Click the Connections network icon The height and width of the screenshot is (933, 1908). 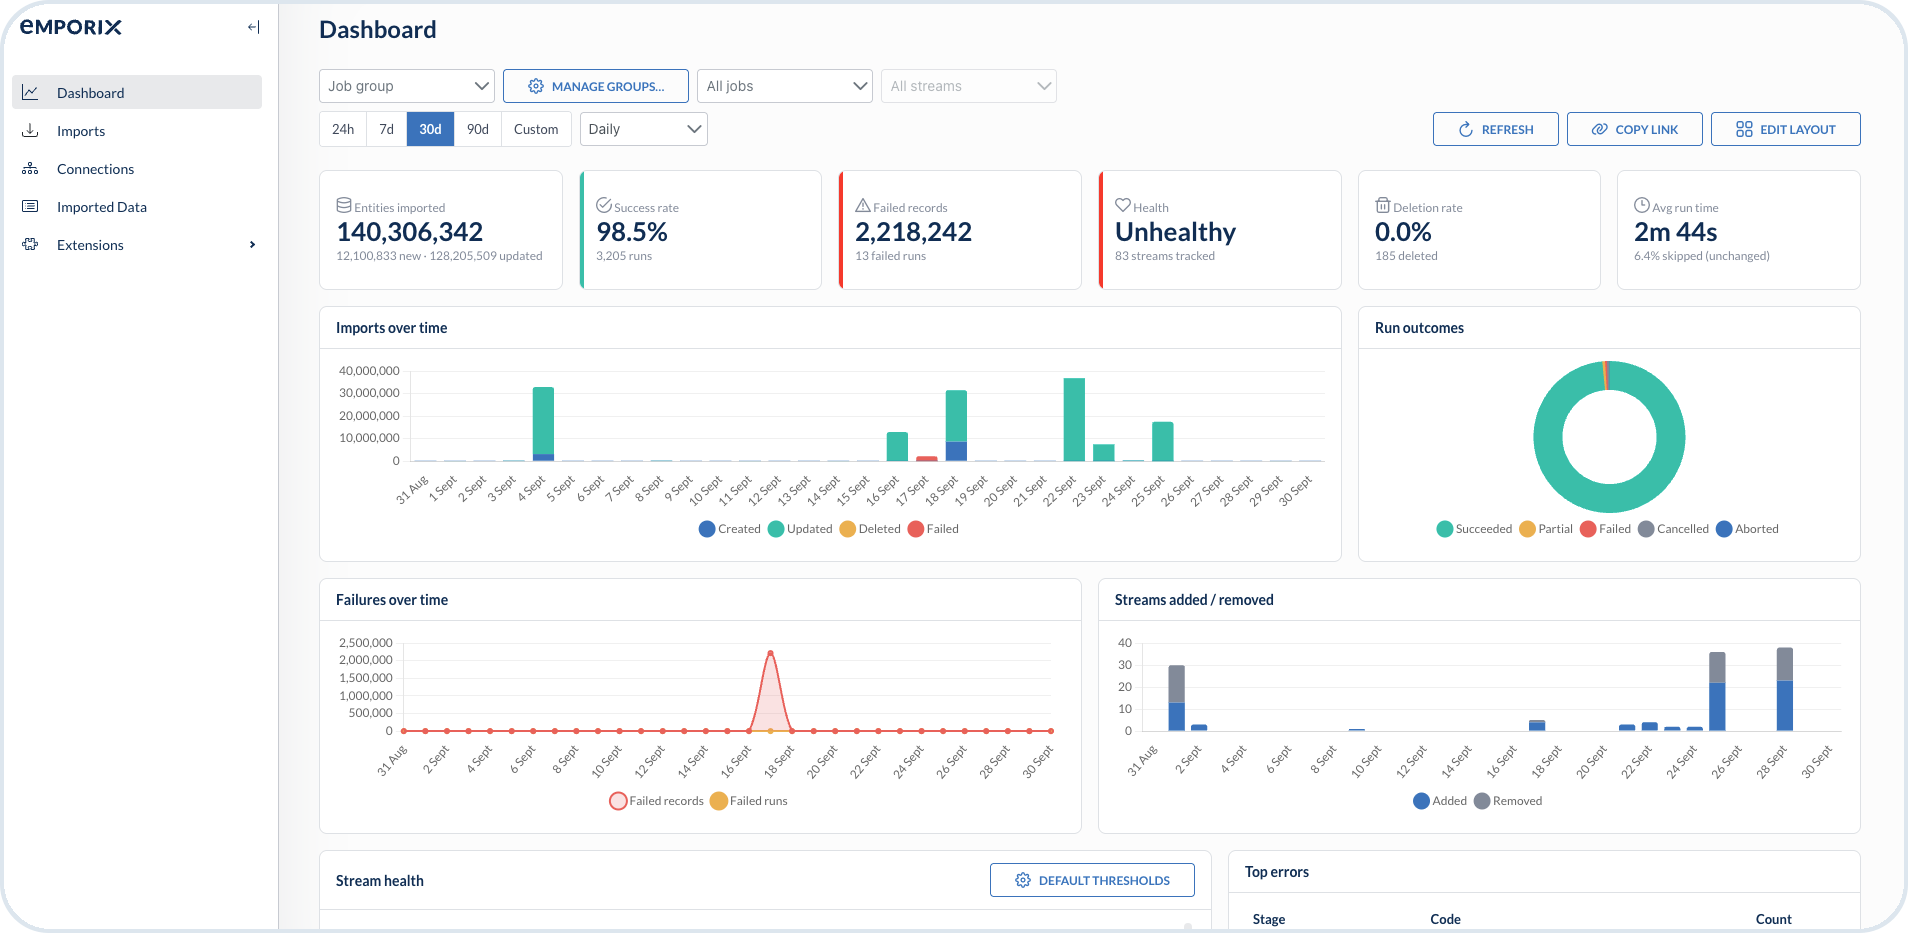click(x=30, y=168)
